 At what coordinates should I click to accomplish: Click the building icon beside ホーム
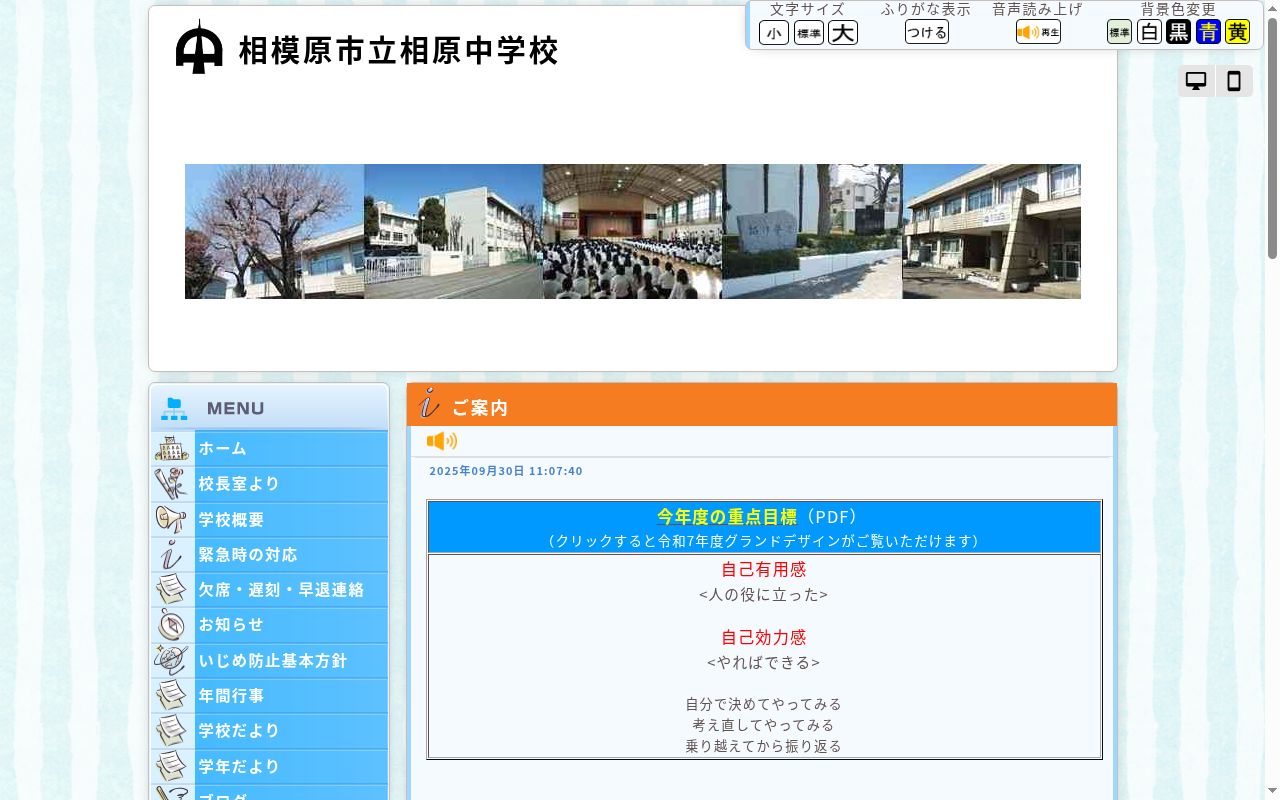pos(172,448)
